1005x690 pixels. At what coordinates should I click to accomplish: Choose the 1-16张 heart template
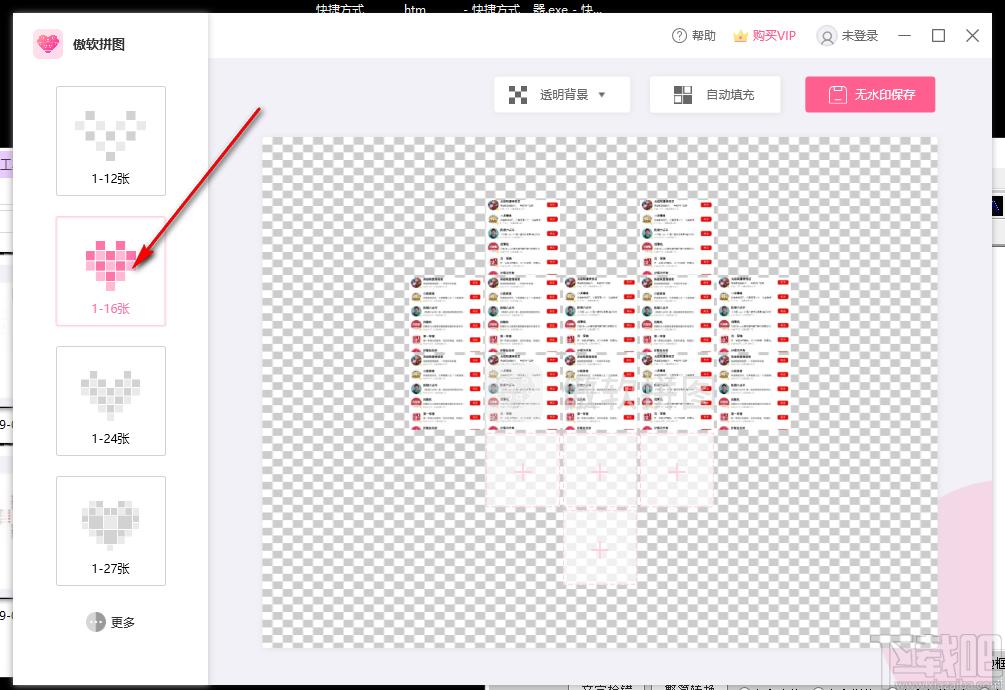pos(111,271)
